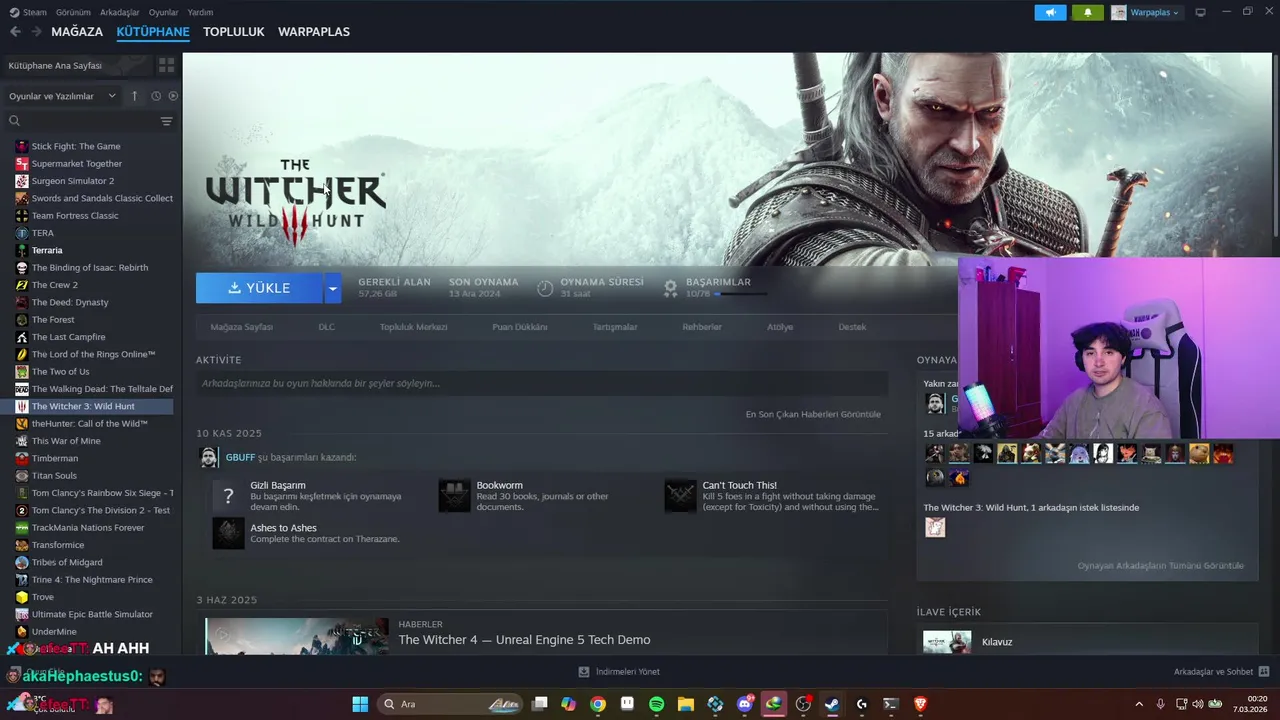Open wishlist friend avatar
Screen dimensions: 1280x720
tap(935, 527)
